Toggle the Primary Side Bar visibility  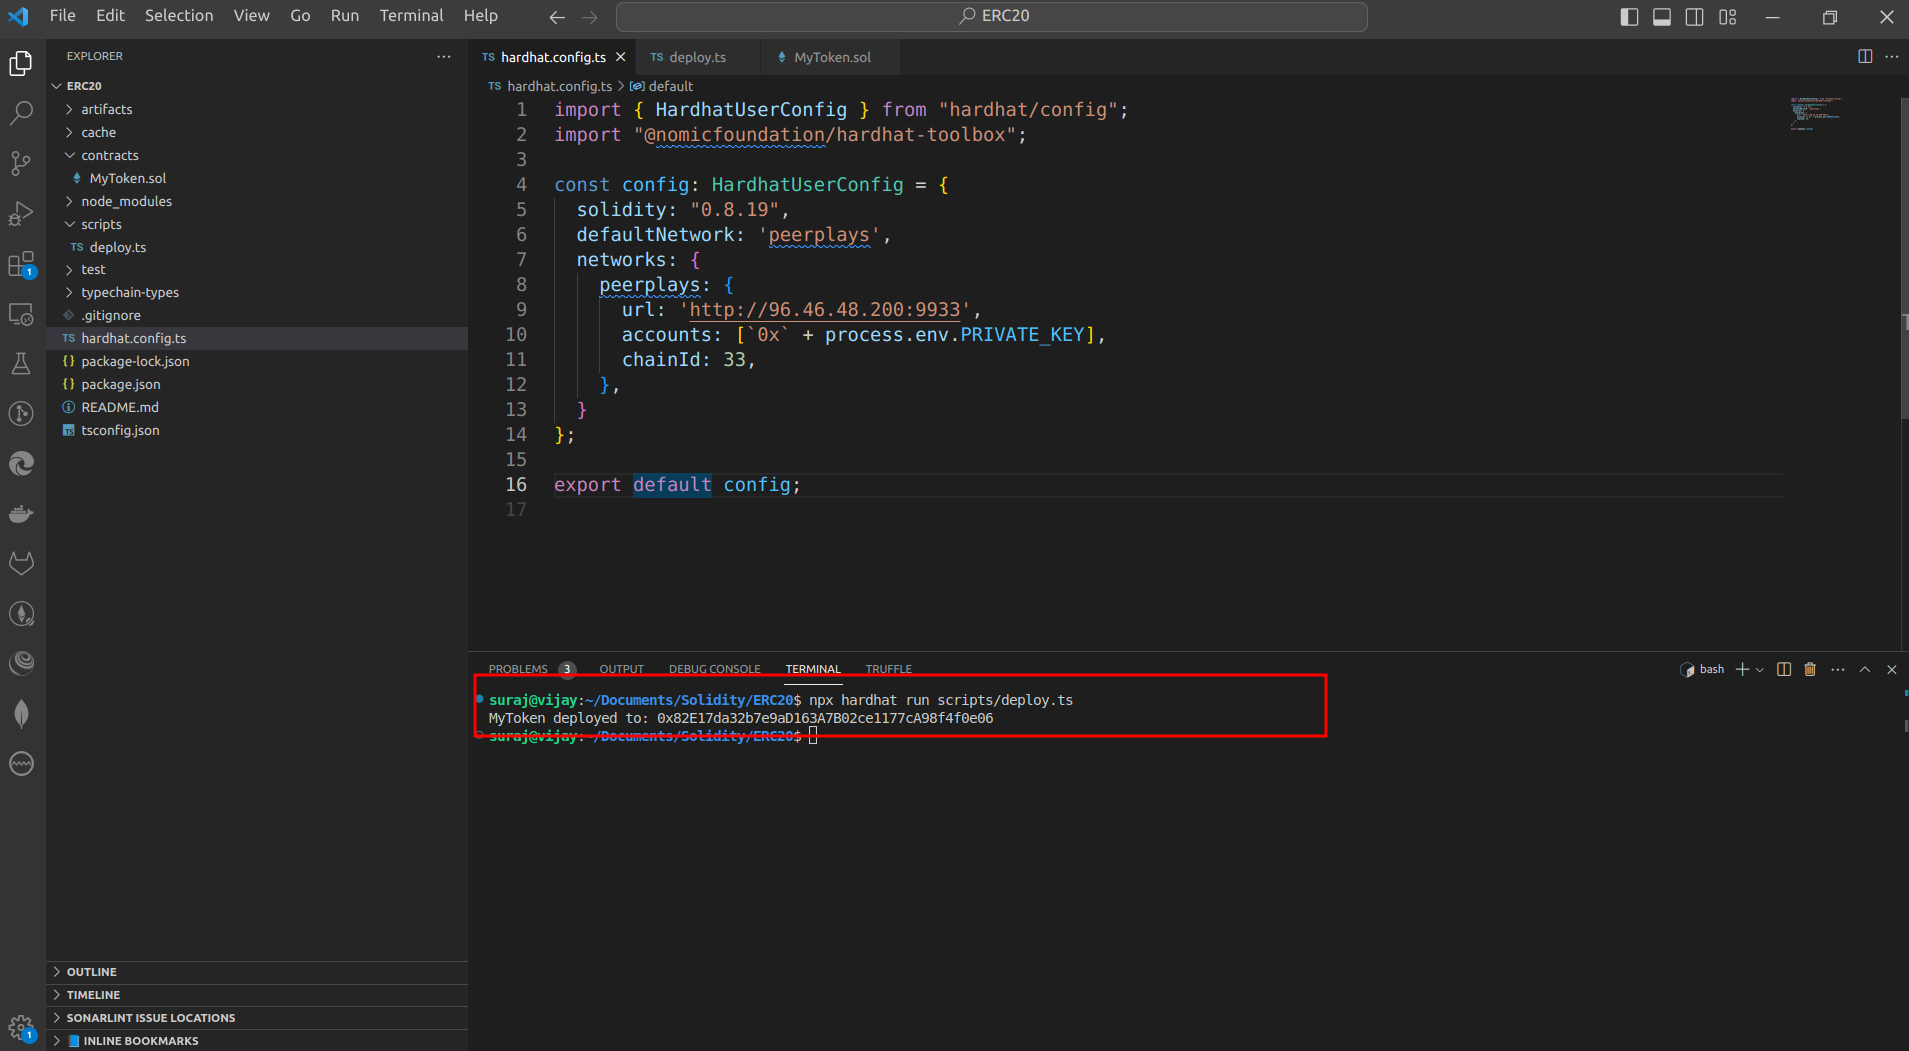click(1629, 17)
